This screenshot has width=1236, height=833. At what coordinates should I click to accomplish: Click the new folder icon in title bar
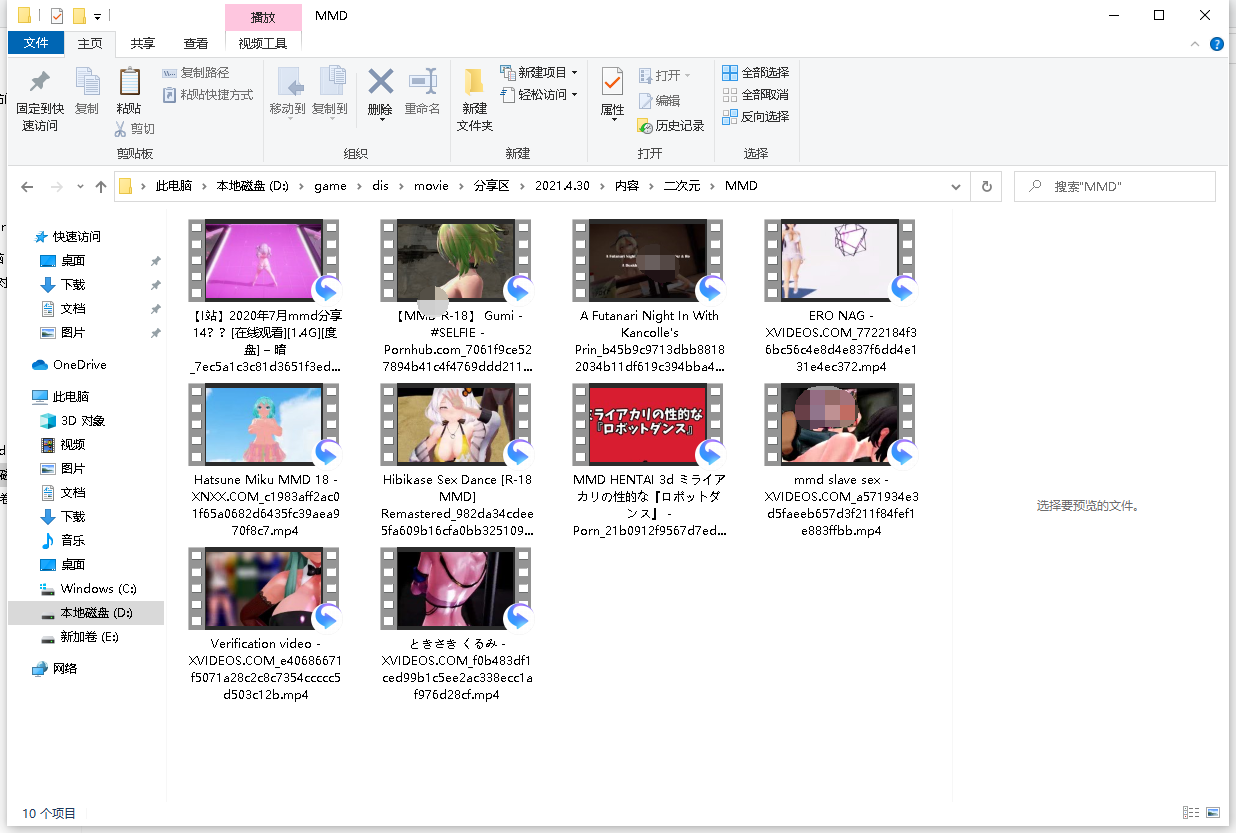point(78,16)
